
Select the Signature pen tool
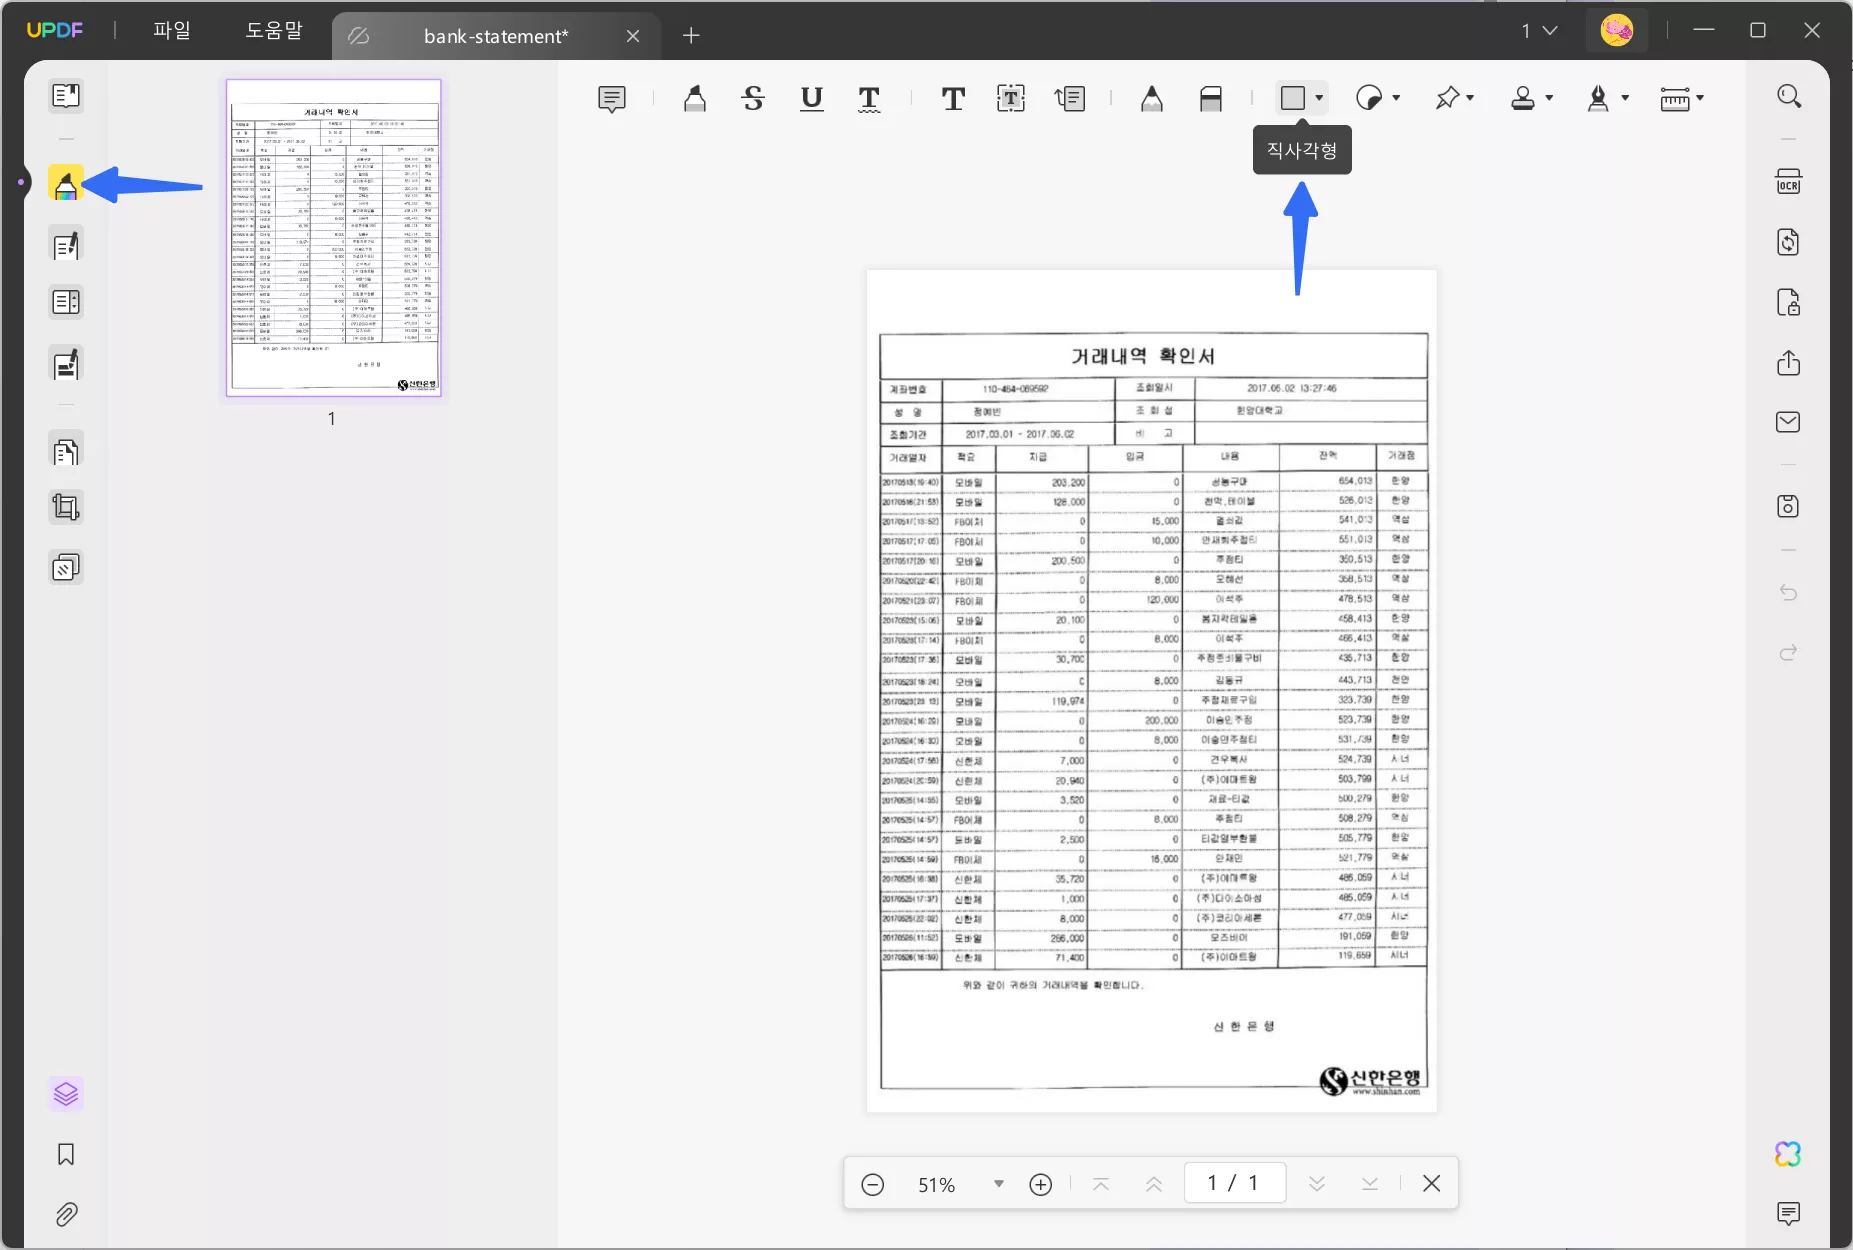pos(1598,98)
